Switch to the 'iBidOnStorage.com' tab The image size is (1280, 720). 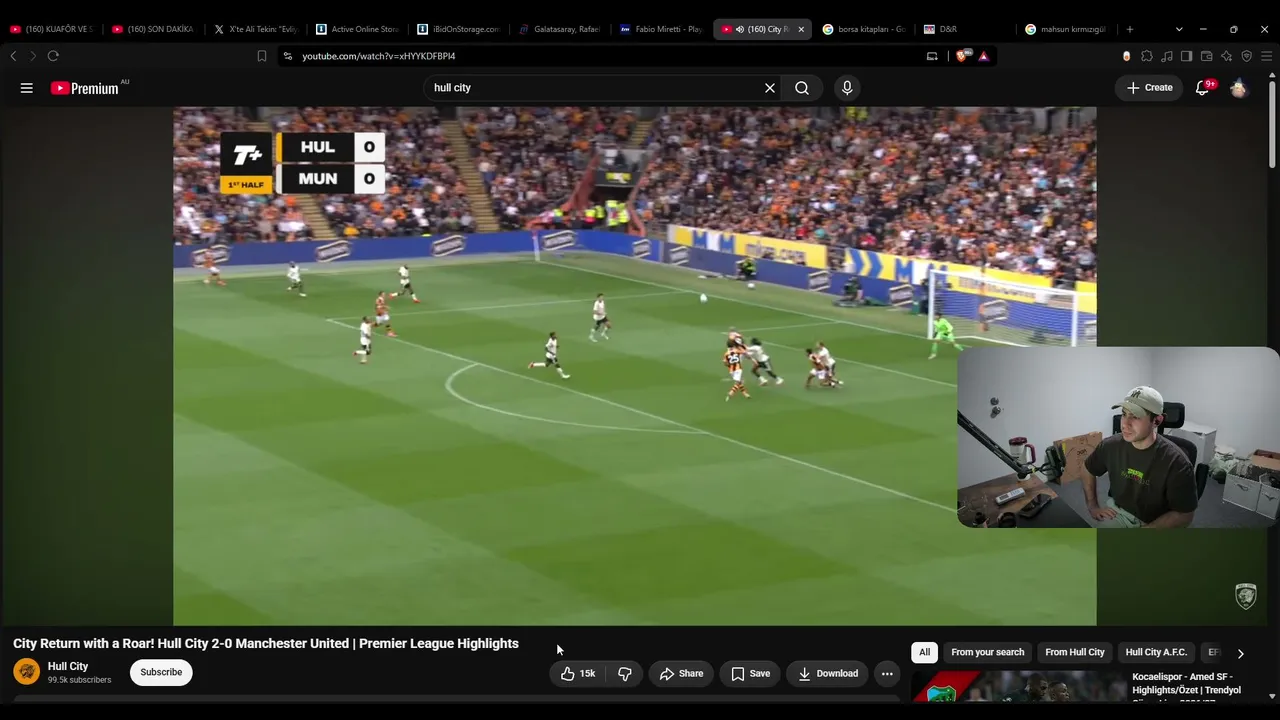point(458,29)
